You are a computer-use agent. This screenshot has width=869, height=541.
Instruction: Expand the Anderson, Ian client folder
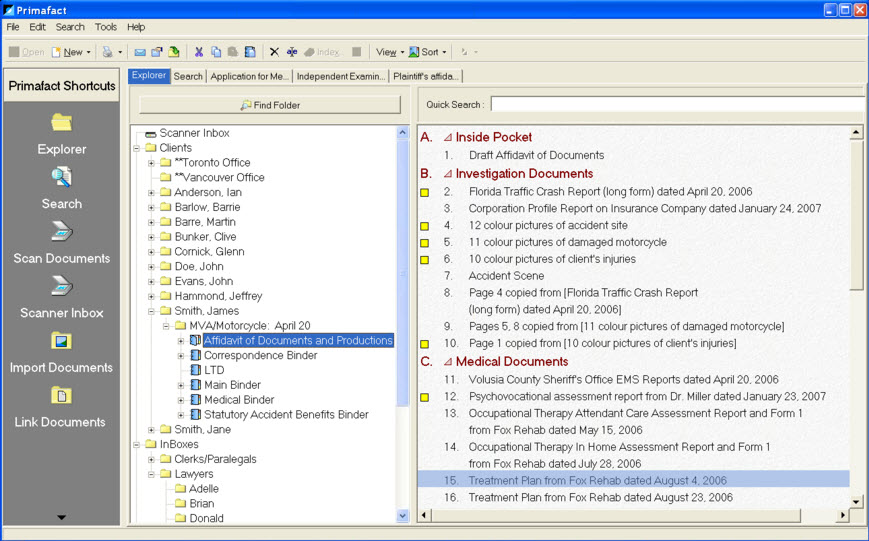point(151,192)
